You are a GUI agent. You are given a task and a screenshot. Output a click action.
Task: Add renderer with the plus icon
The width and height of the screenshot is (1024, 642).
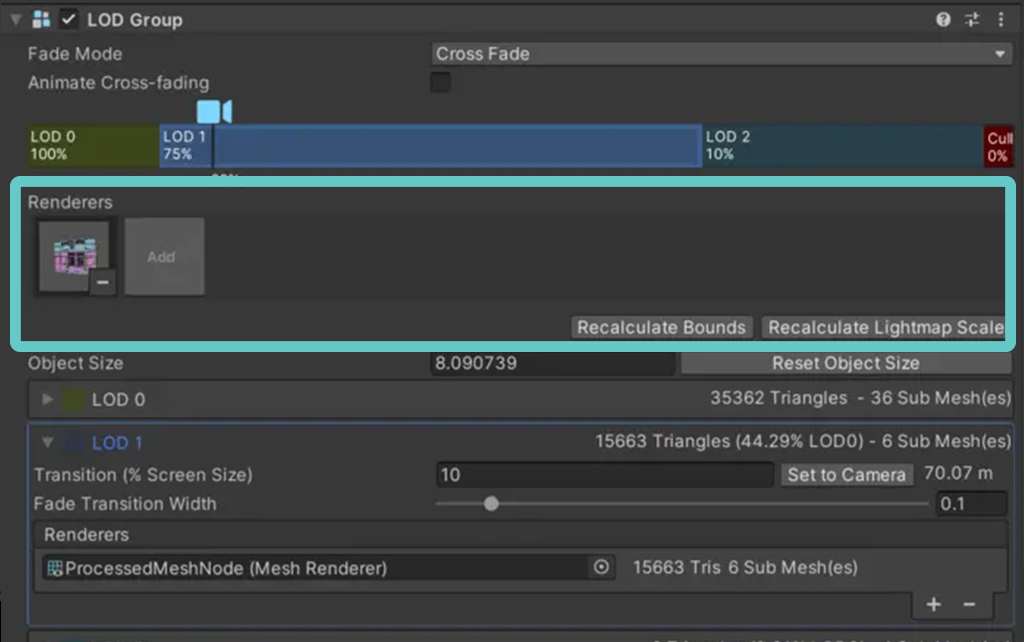933,604
